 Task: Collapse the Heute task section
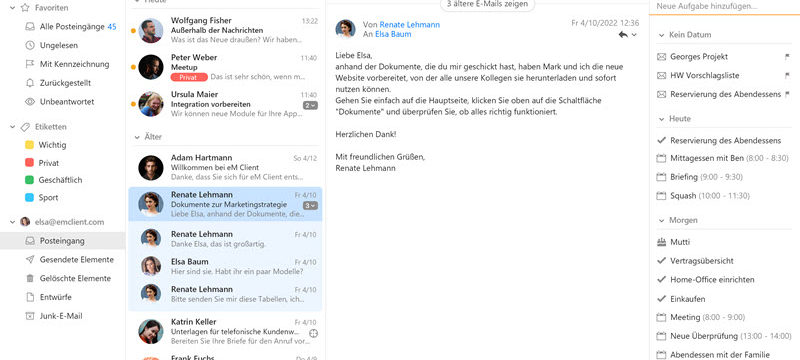[661, 119]
